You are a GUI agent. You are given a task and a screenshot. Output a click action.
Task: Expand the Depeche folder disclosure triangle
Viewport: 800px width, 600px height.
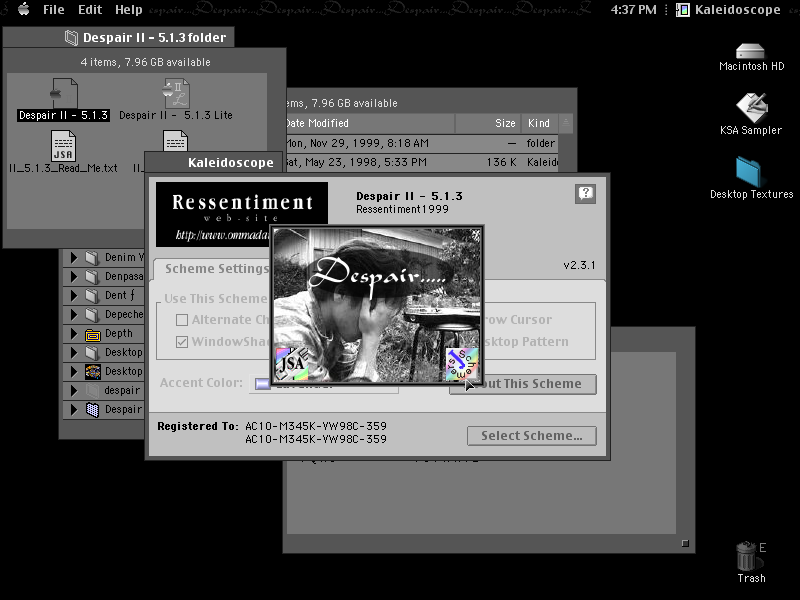[x=74, y=314]
